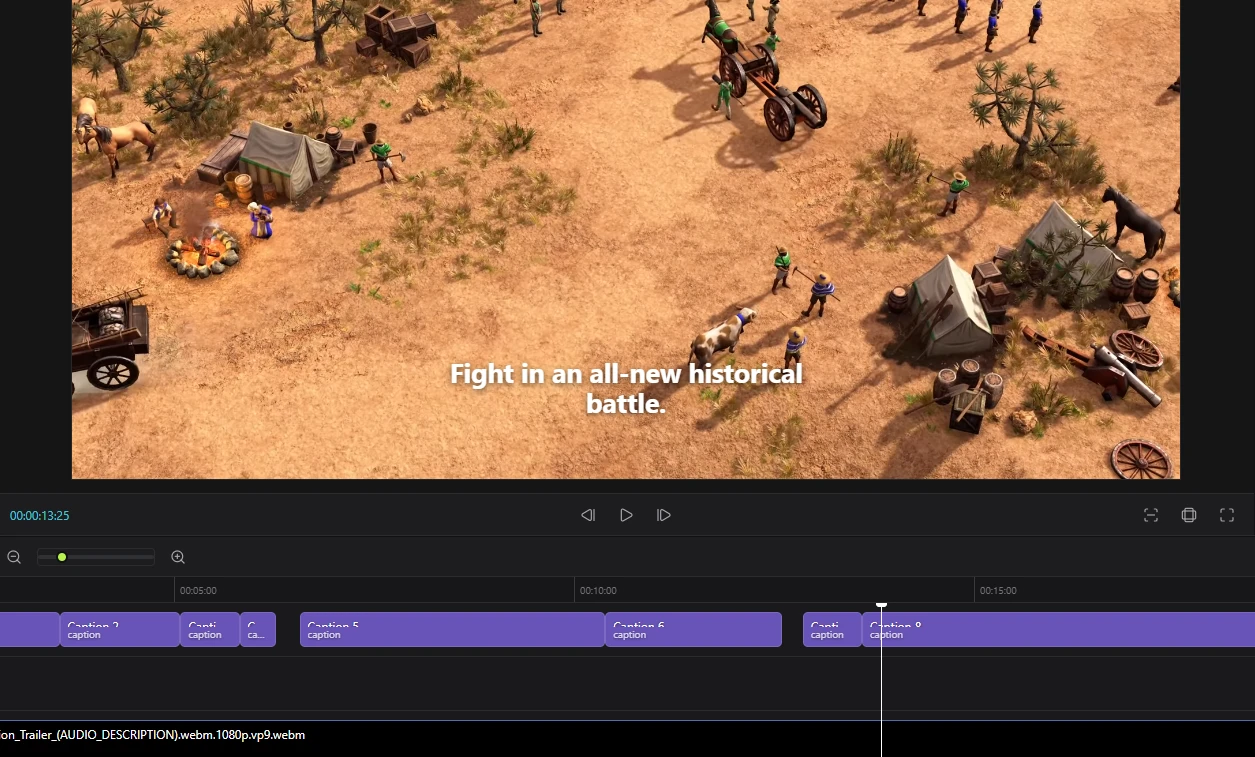Zoom out the timeline with minus magnifier
This screenshot has width=1255, height=757.
coord(14,557)
